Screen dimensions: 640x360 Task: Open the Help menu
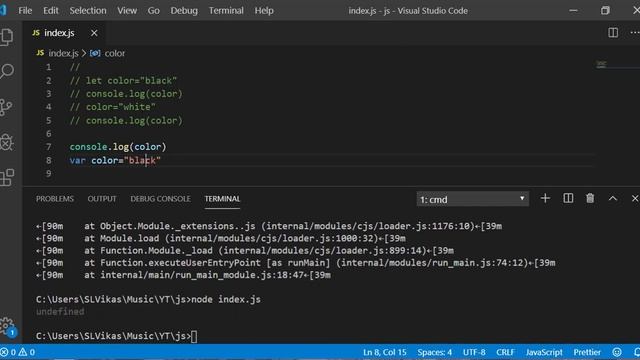coord(264,11)
